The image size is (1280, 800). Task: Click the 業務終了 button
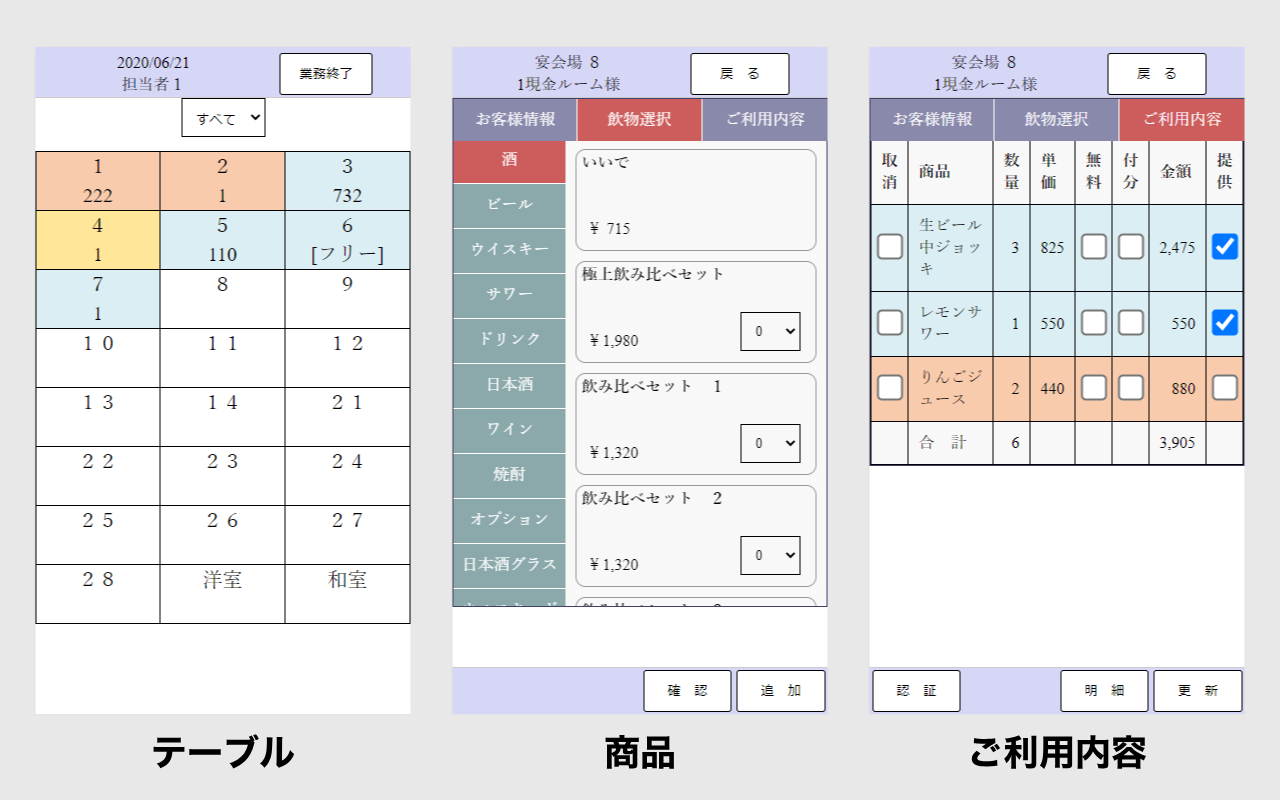325,74
